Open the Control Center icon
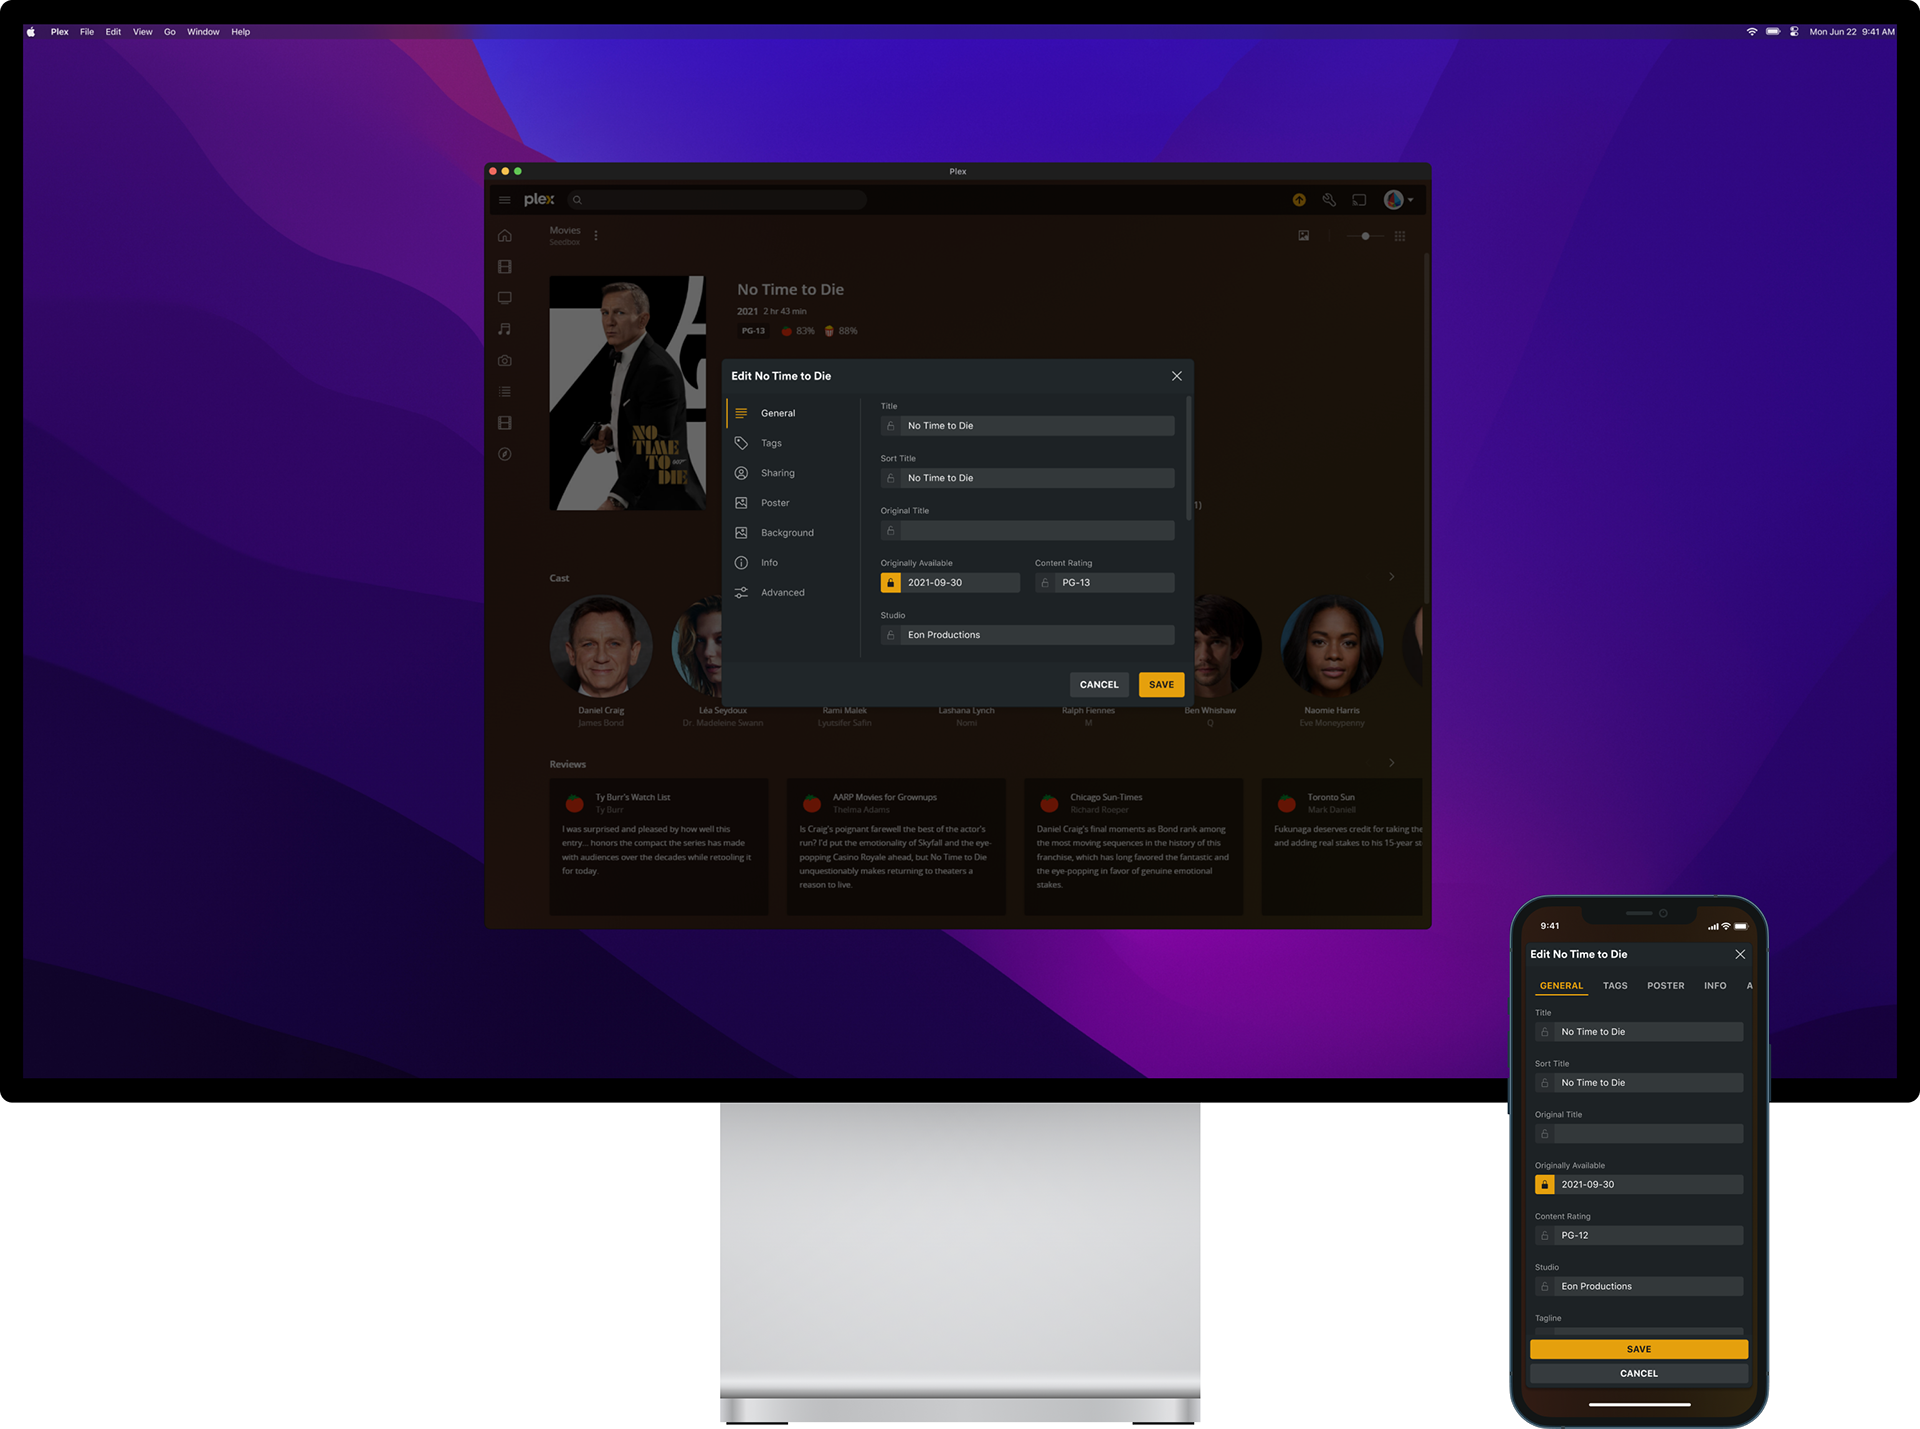The image size is (1920, 1429). [1794, 32]
